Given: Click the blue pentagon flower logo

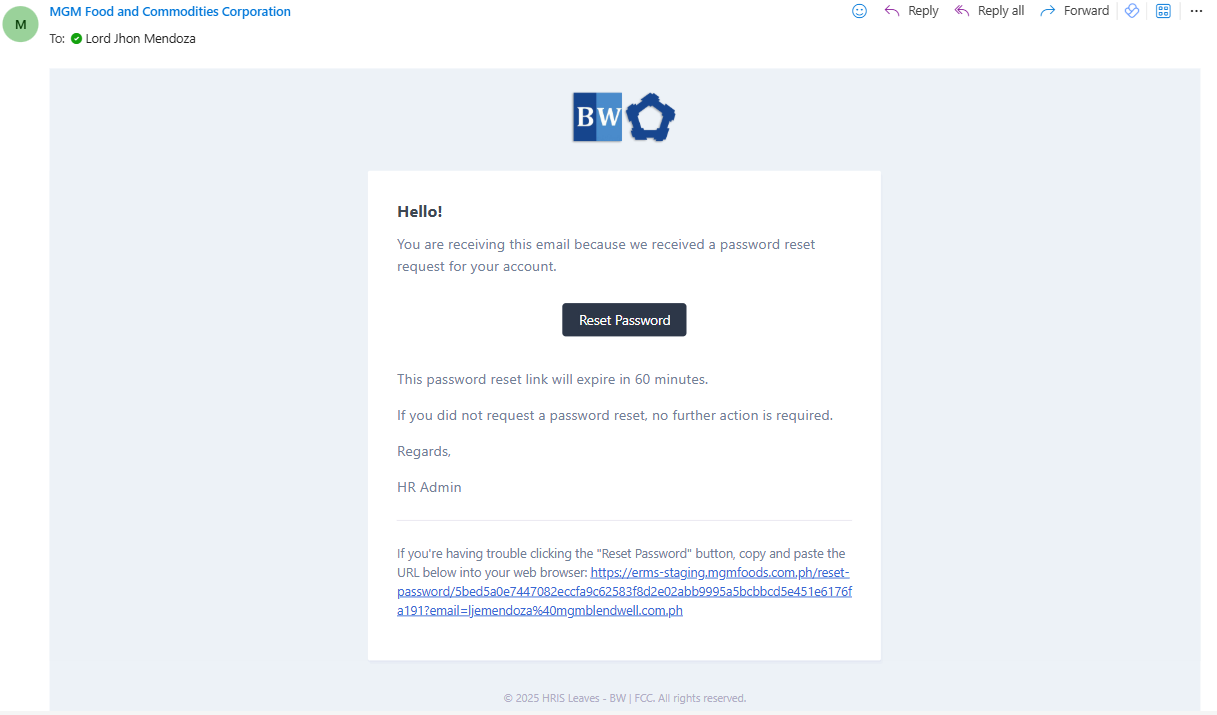Looking at the screenshot, I should [651, 117].
